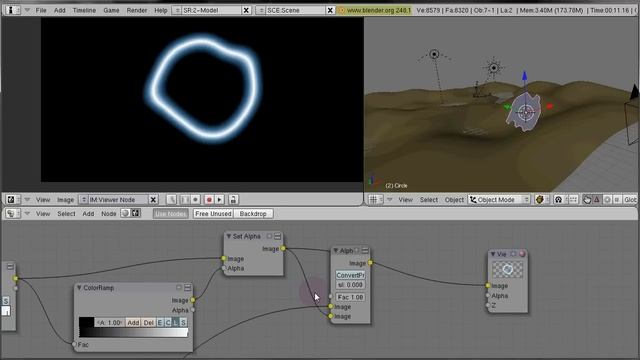640x360 pixels.
Task: Click the ColorRamp Del button
Action: pos(149,322)
